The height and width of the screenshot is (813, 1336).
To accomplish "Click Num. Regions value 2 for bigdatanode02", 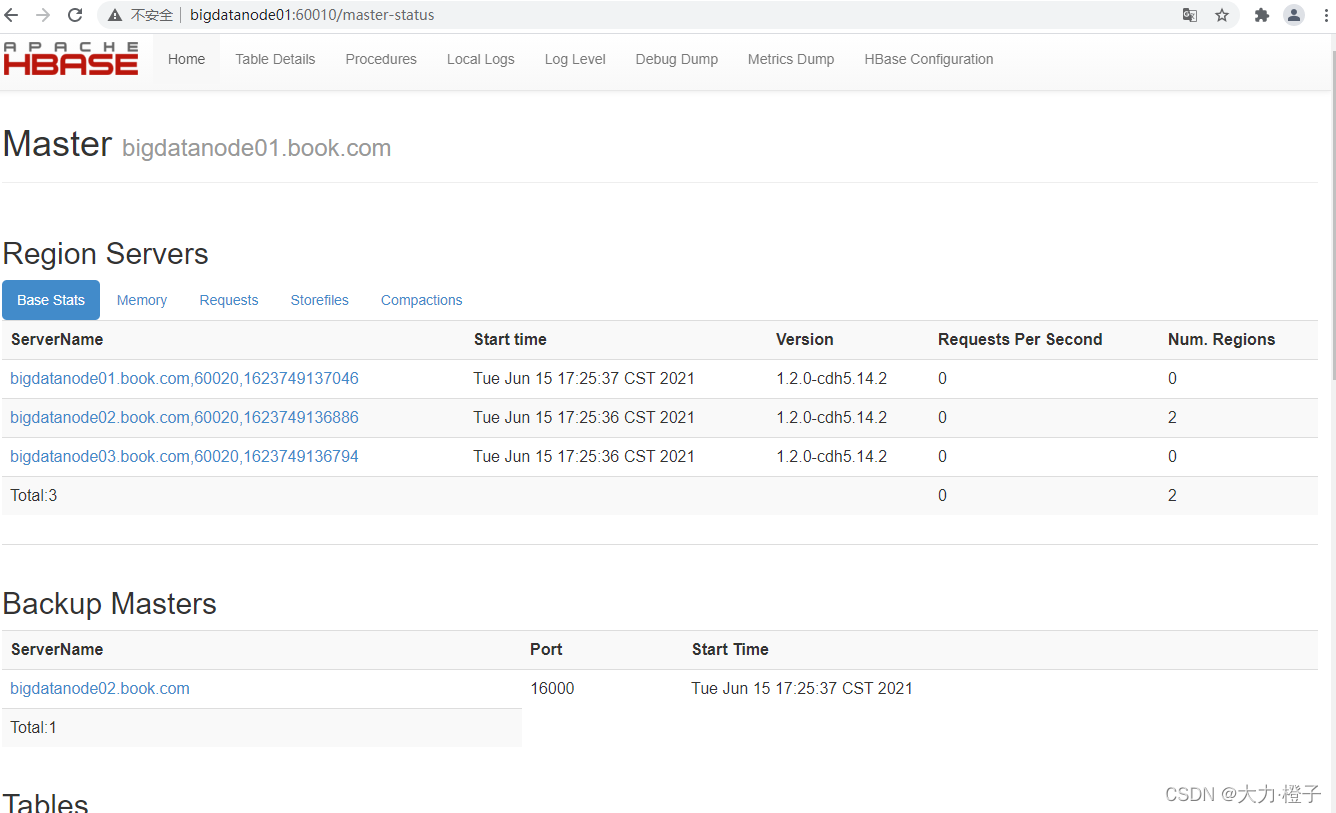I will tap(1173, 417).
